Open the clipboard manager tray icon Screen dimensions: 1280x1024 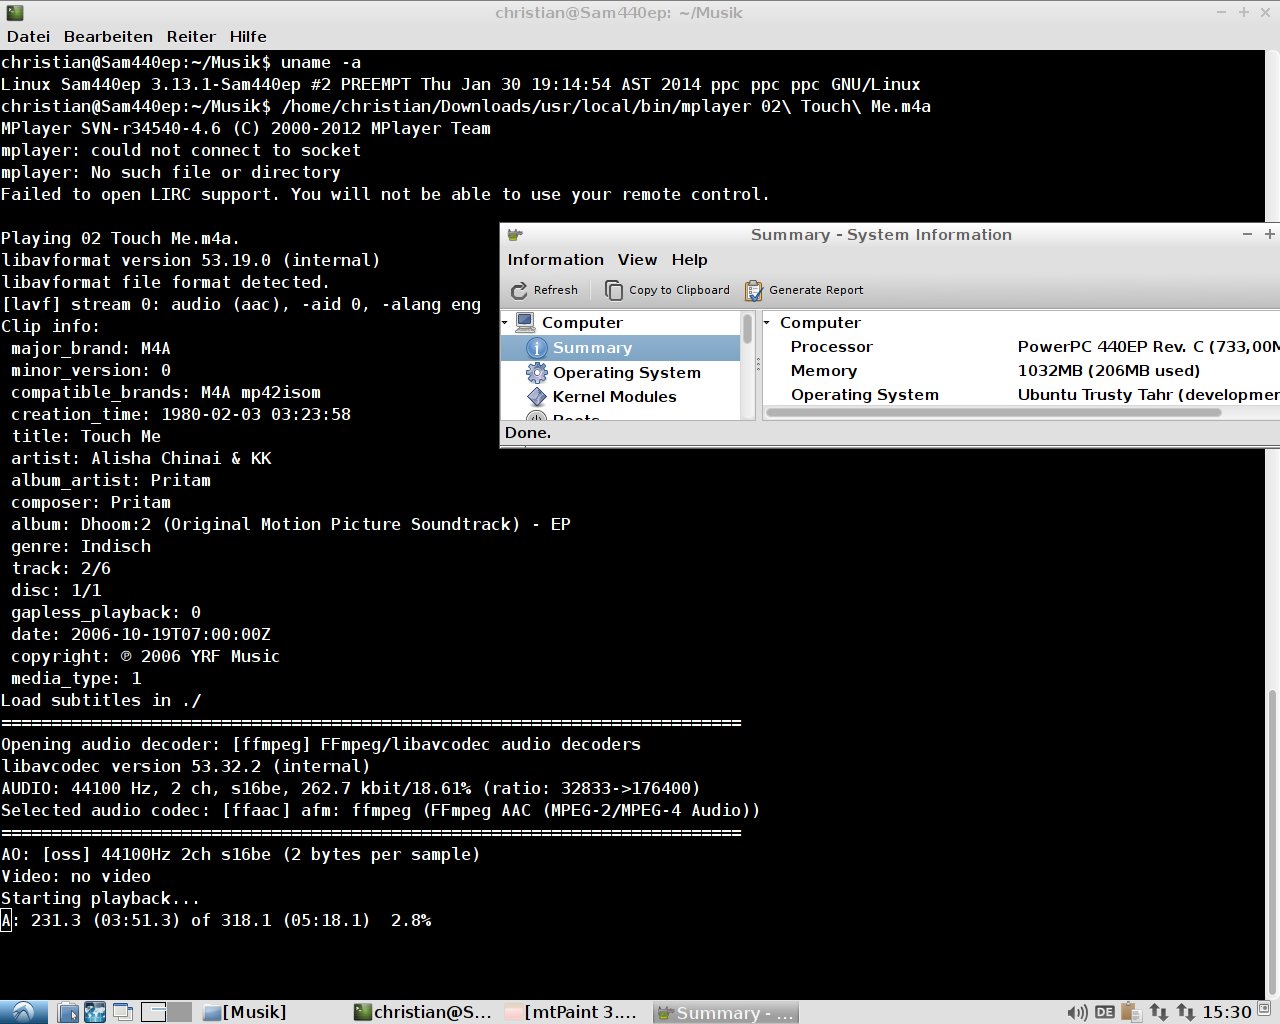coord(1131,1012)
